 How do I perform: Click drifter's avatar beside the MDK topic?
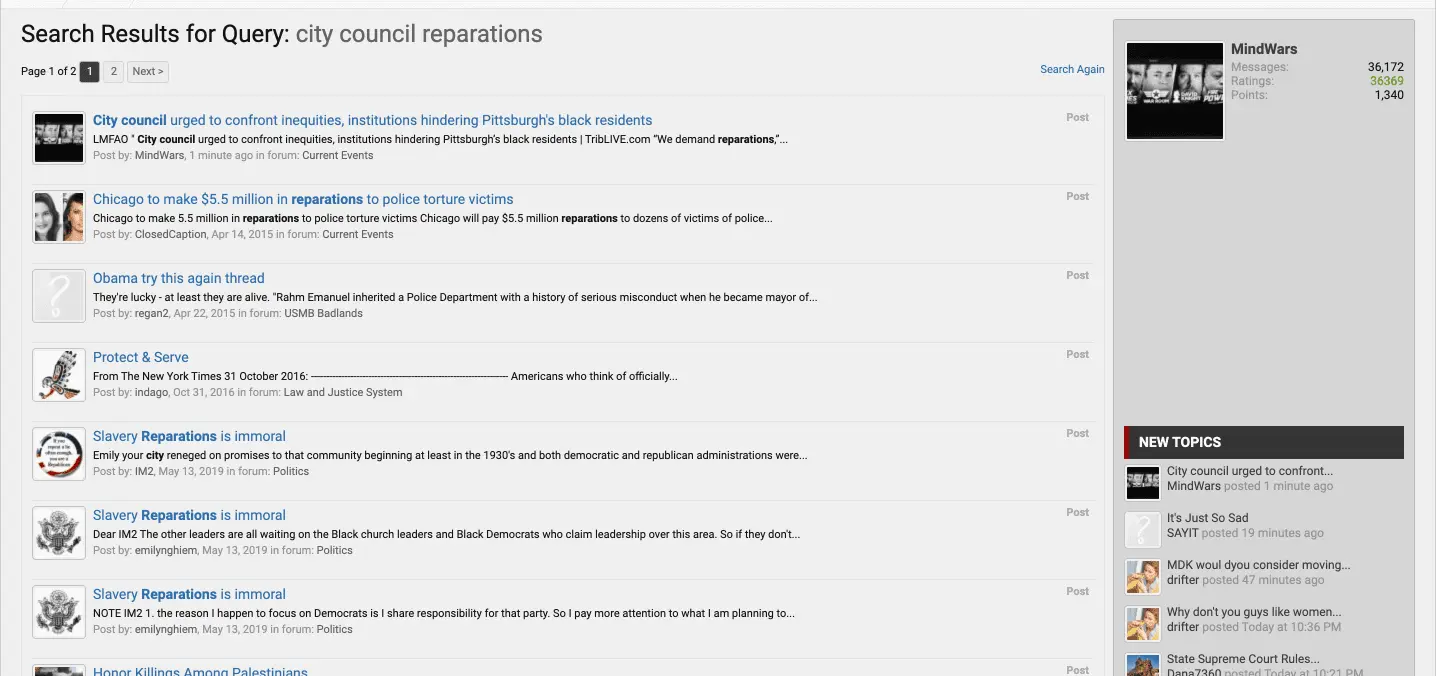(1142, 576)
